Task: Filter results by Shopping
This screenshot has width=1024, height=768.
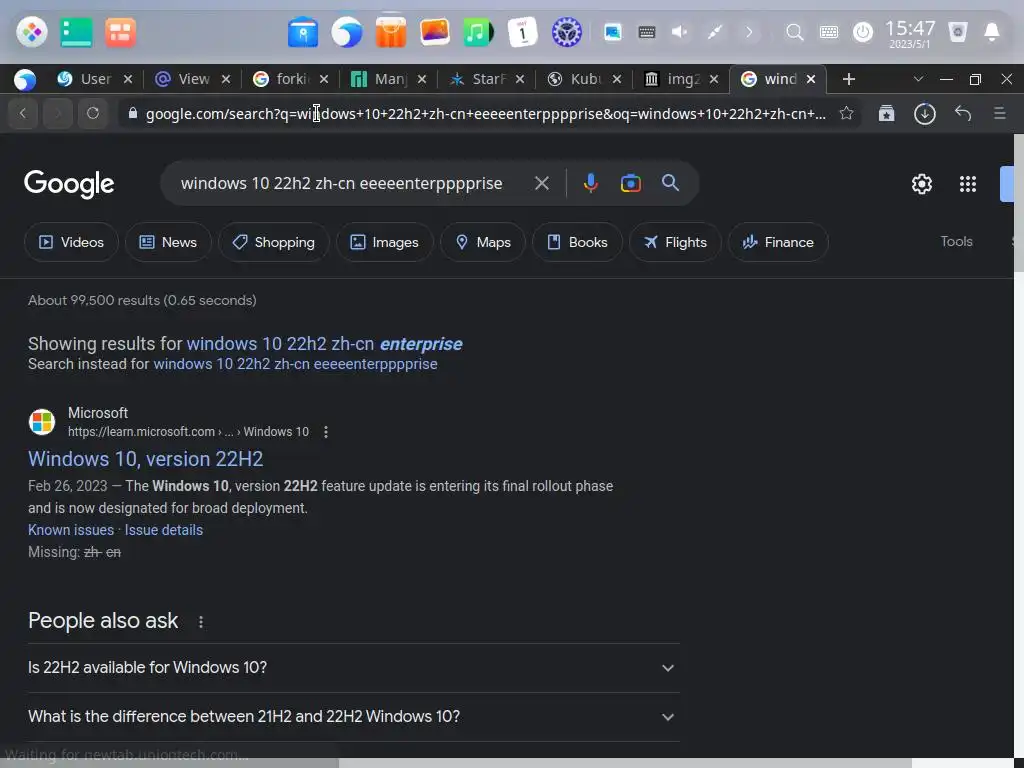Action: 274,242
